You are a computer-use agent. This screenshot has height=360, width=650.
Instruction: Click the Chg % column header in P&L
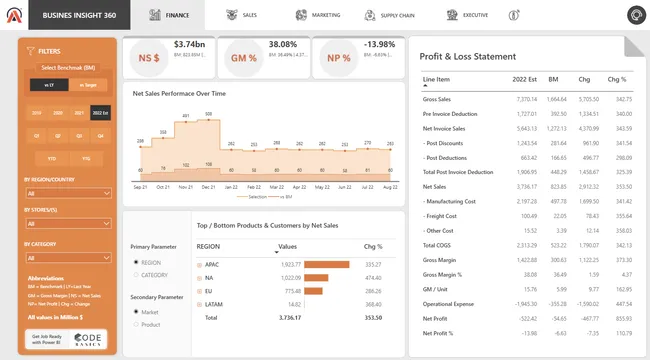[x=617, y=79]
